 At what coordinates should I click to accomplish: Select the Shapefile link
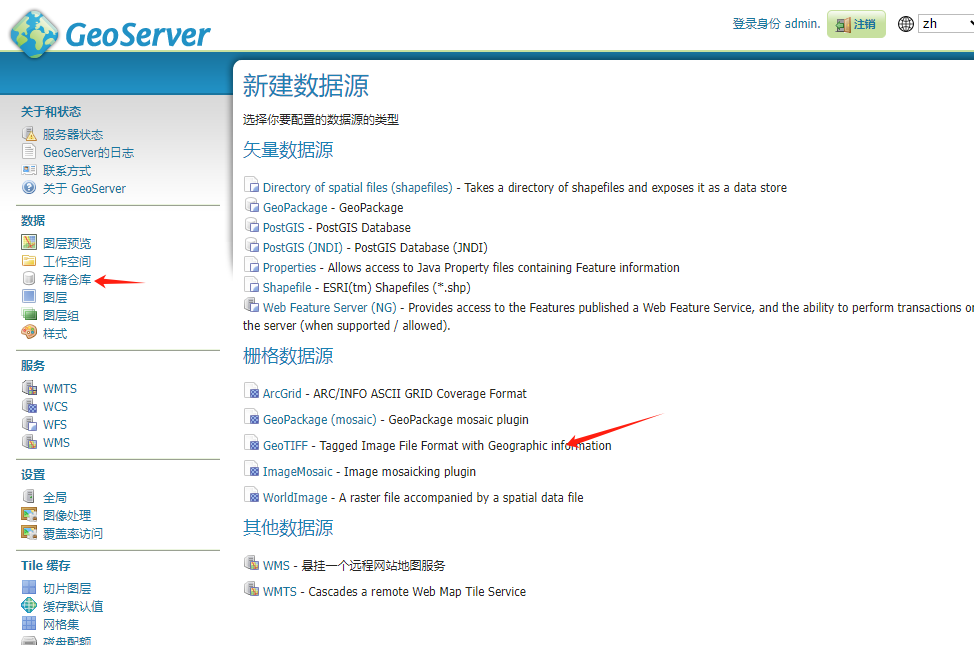tap(287, 287)
